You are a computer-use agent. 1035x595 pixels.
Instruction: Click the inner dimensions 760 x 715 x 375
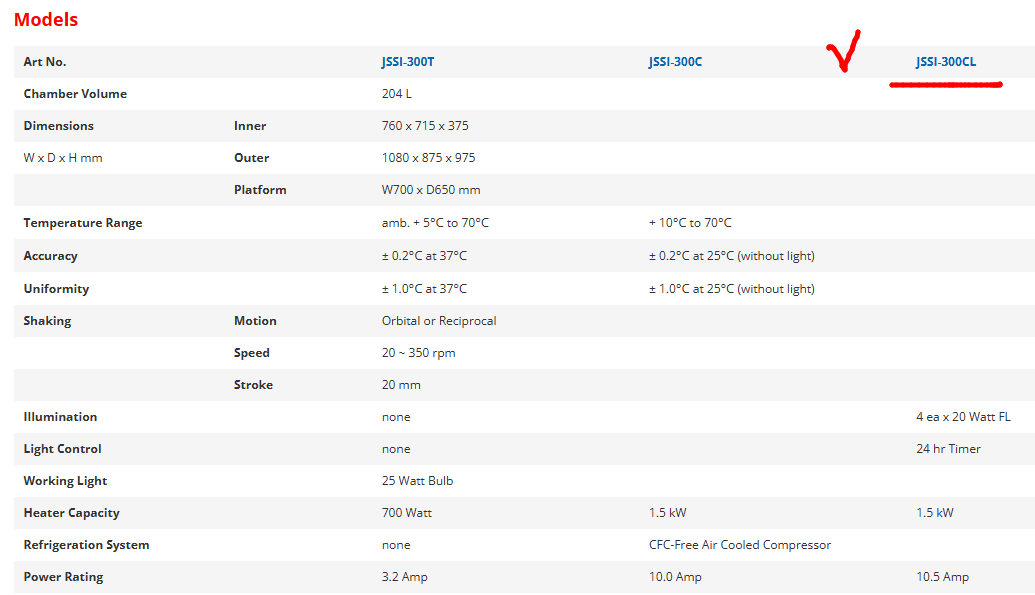tap(425, 126)
